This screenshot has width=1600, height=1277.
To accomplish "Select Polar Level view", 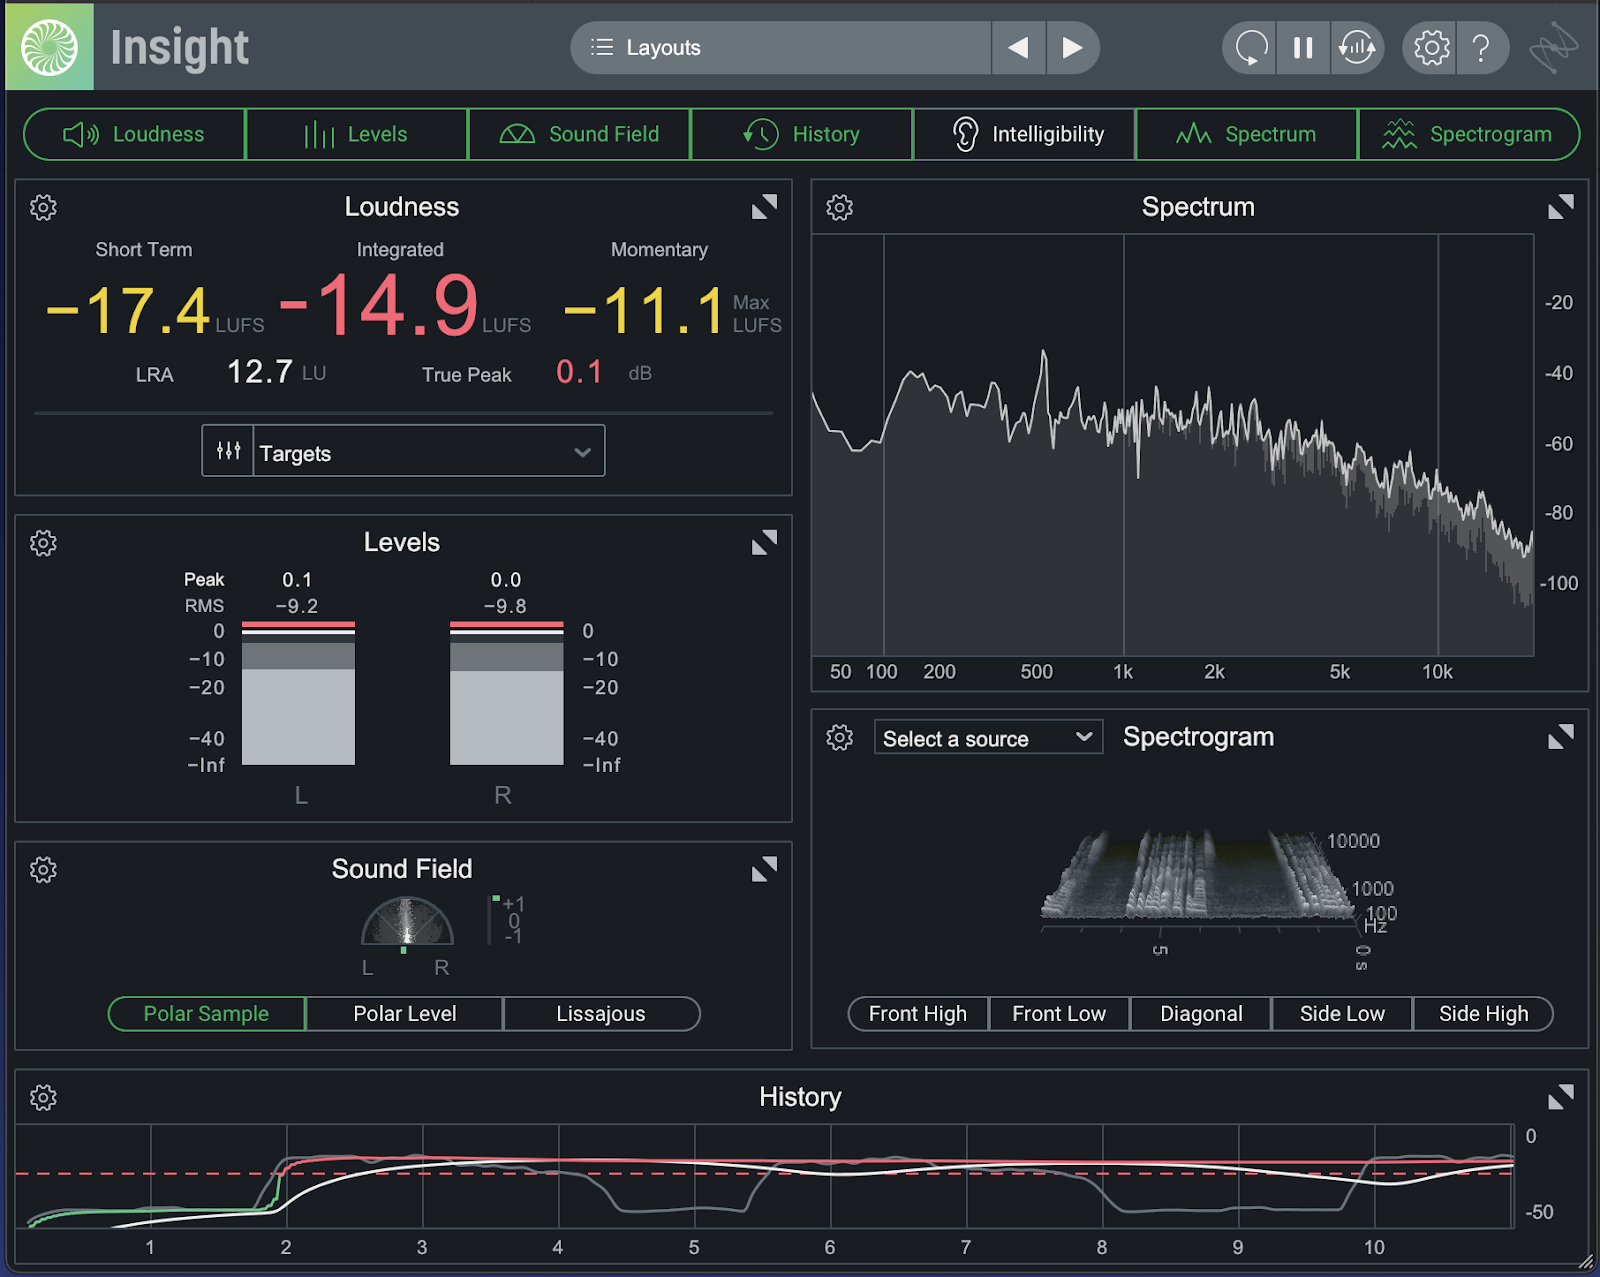I will (x=404, y=1013).
